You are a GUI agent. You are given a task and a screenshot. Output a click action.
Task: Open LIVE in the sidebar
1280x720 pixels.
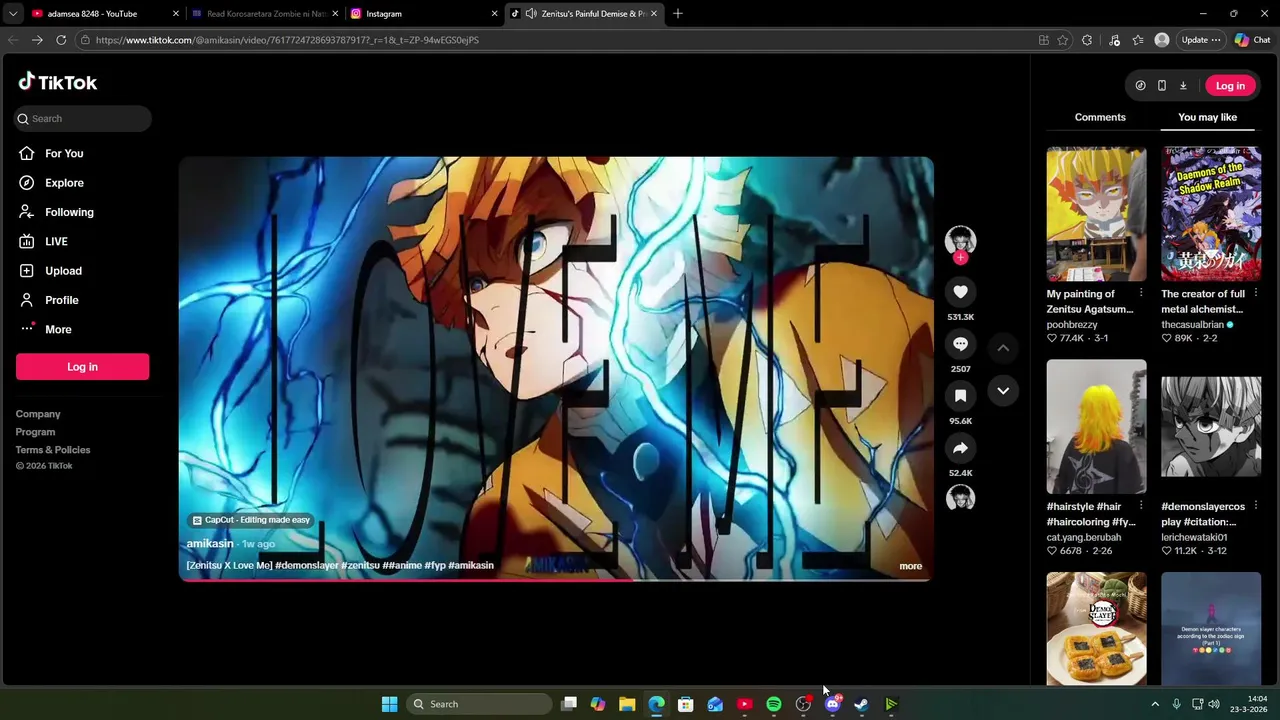tap(56, 241)
